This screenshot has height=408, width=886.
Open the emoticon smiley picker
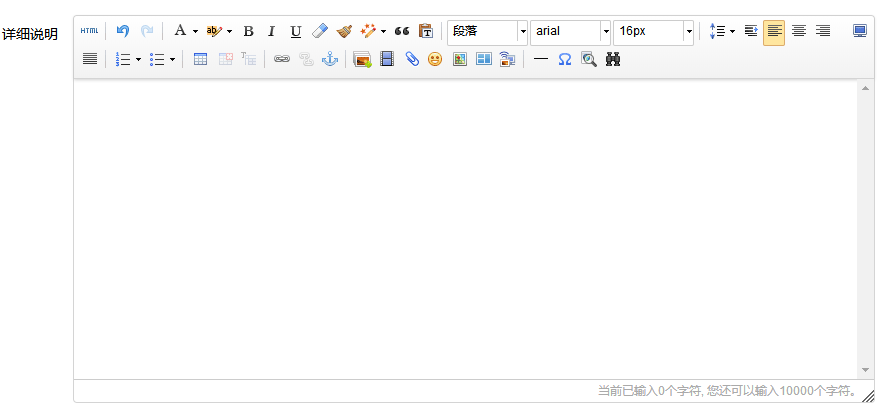click(435, 59)
